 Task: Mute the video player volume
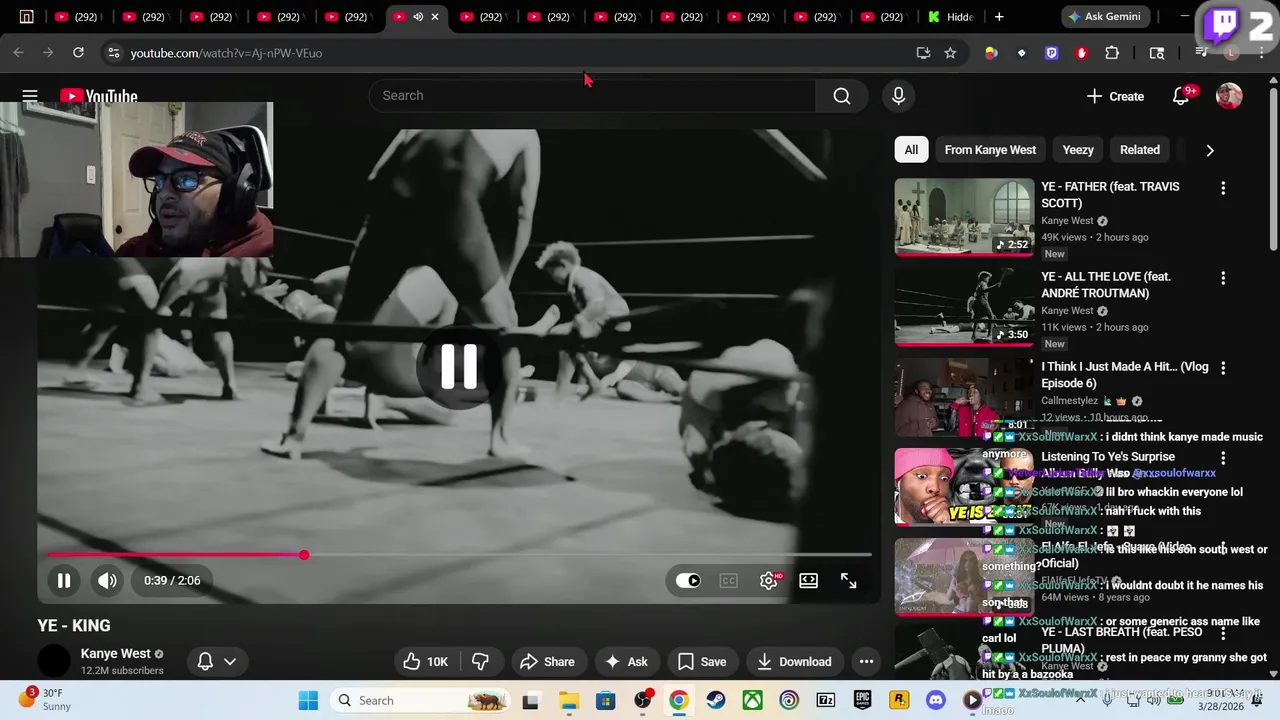[107, 580]
